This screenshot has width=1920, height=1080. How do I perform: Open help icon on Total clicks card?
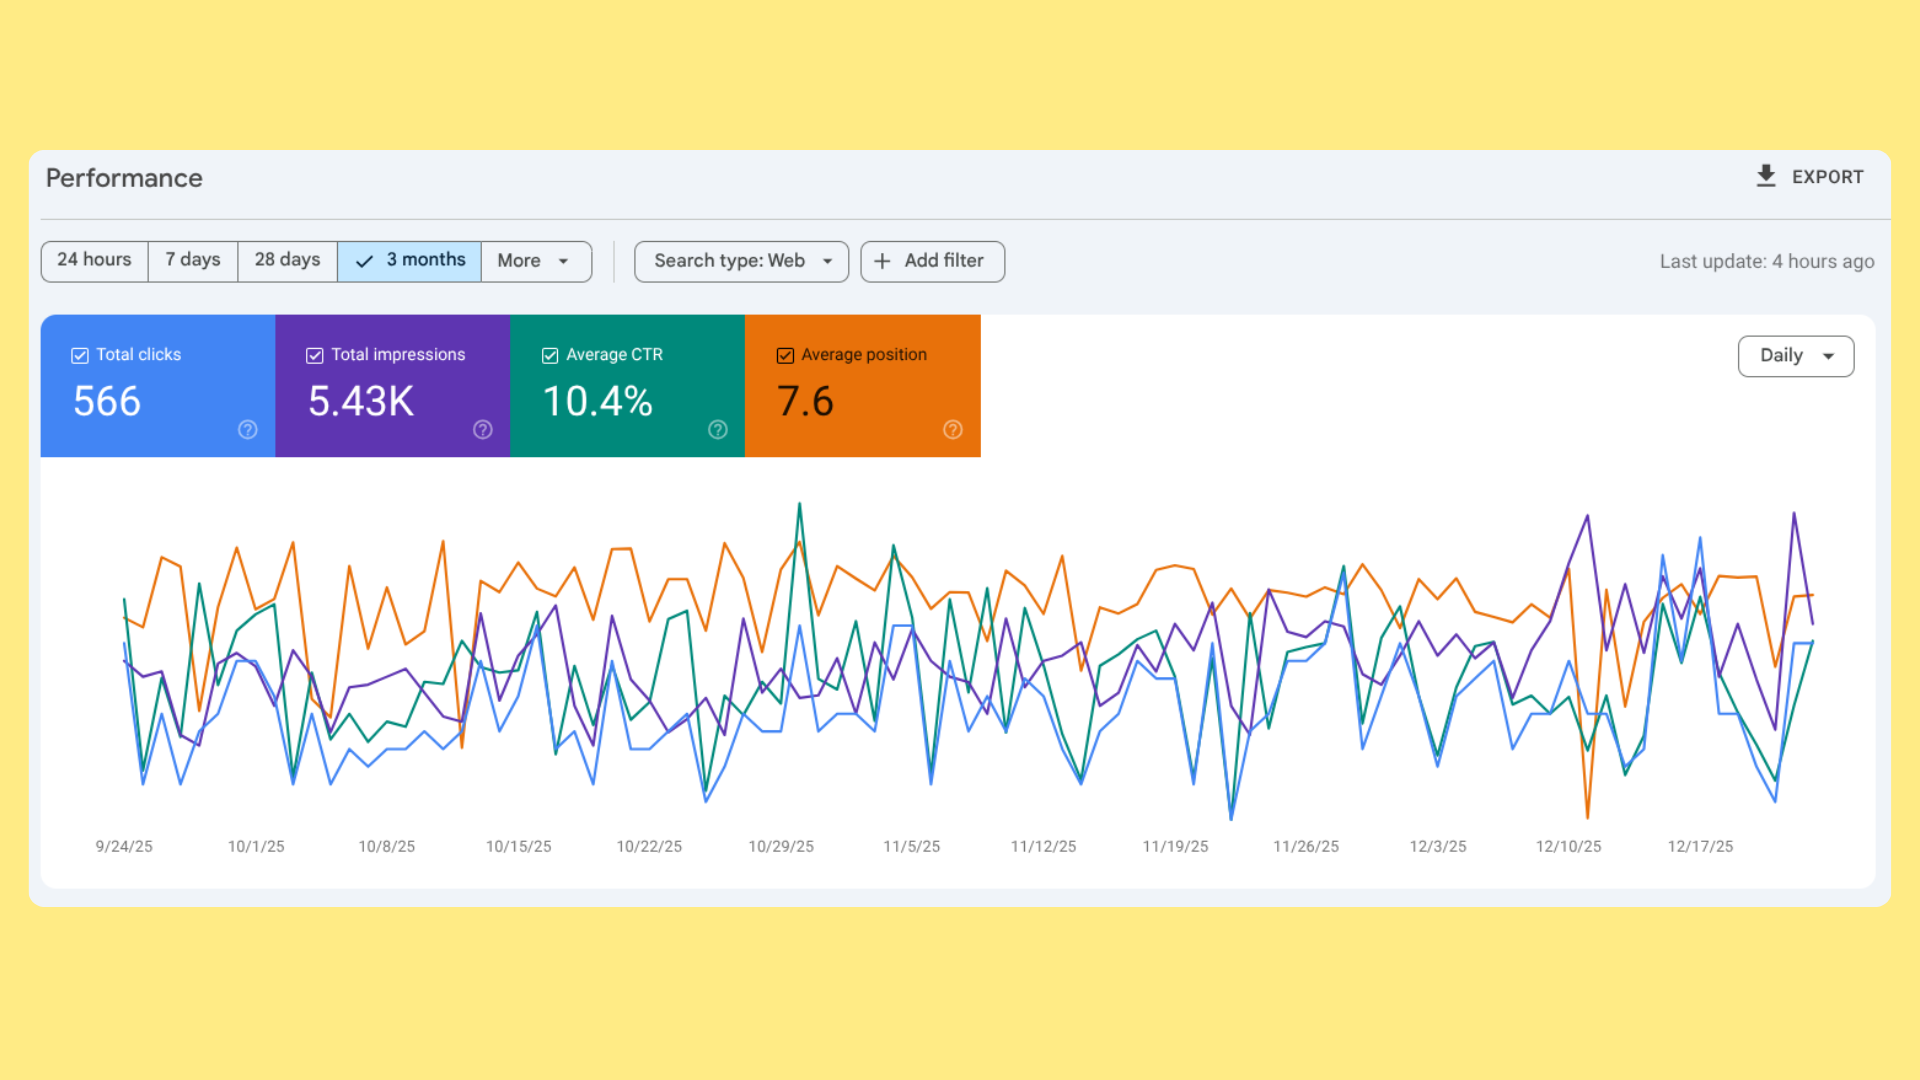point(248,430)
